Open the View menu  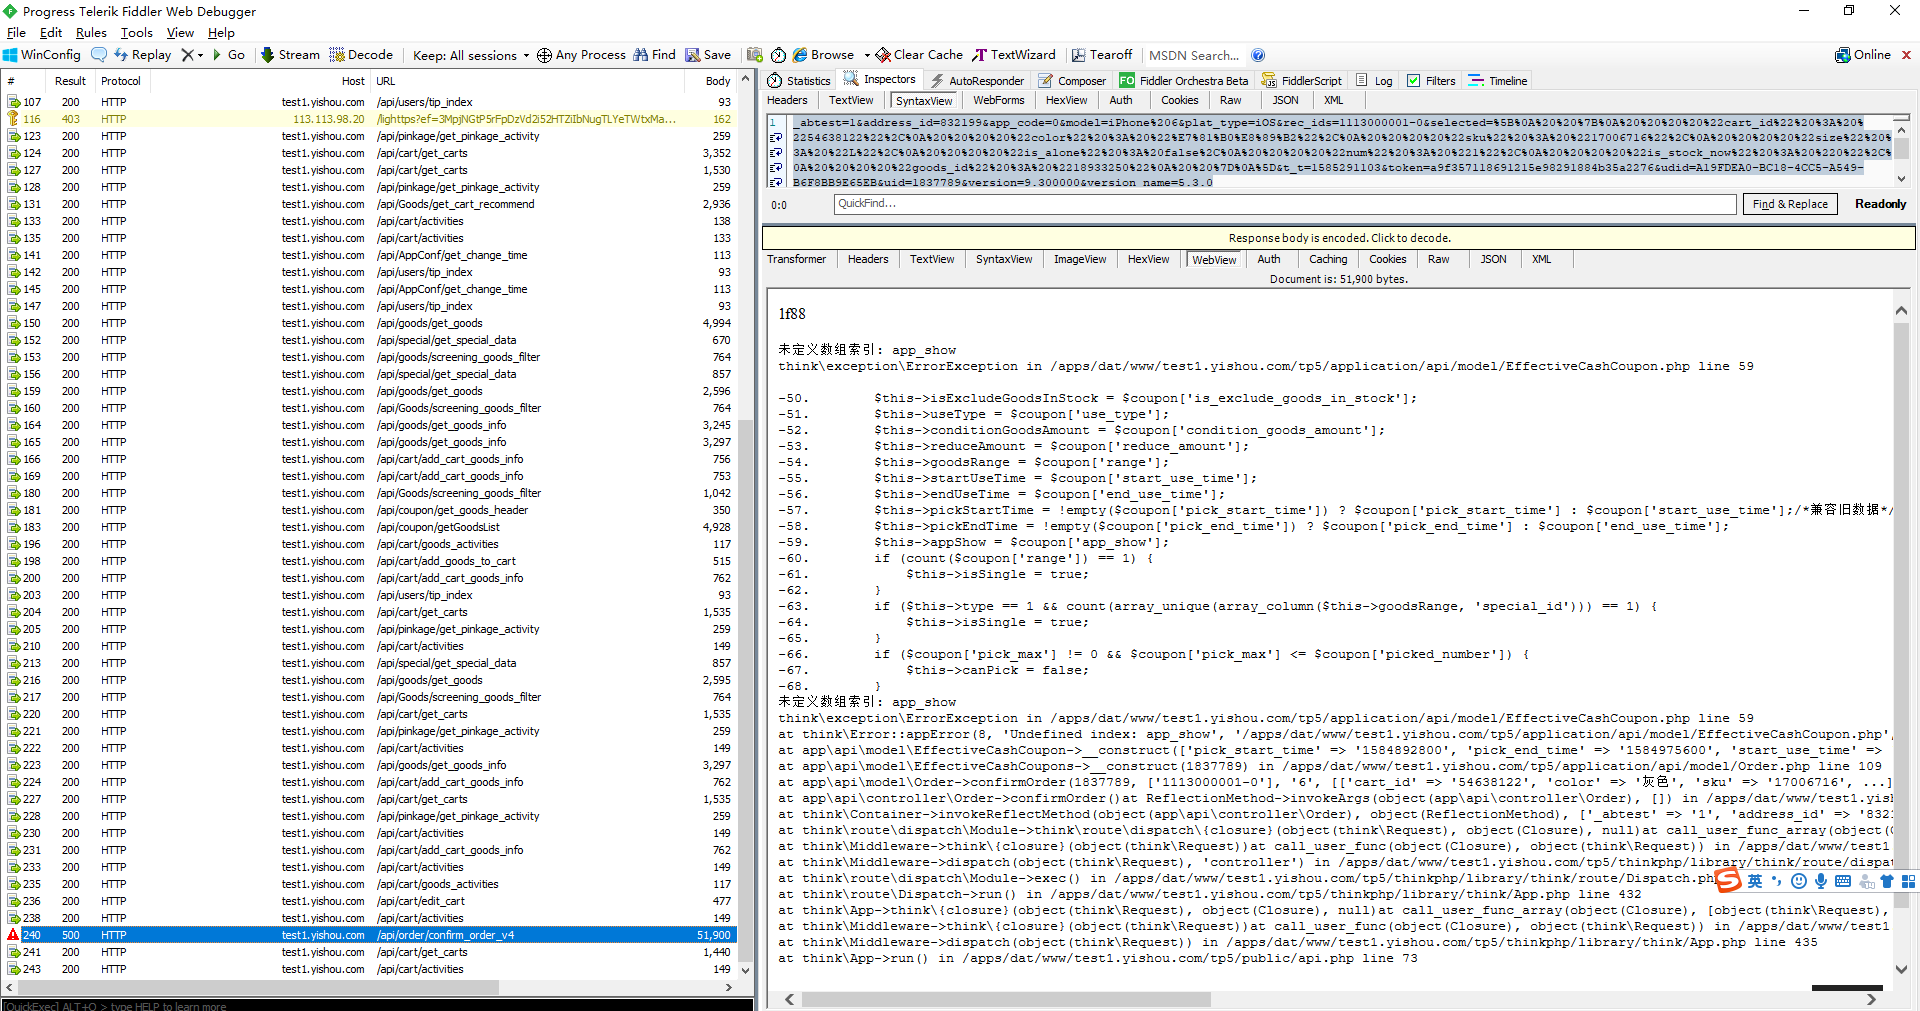pos(180,33)
